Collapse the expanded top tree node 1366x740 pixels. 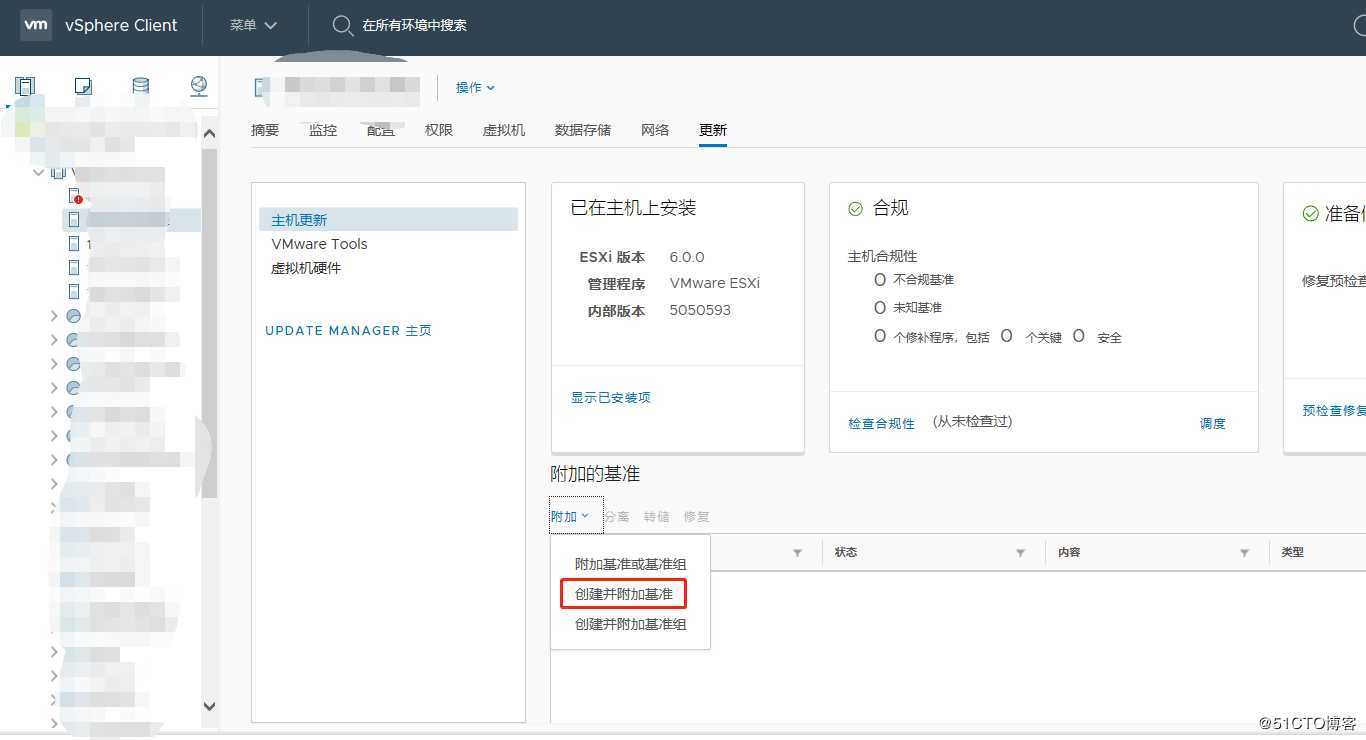pyautogui.click(x=39, y=172)
